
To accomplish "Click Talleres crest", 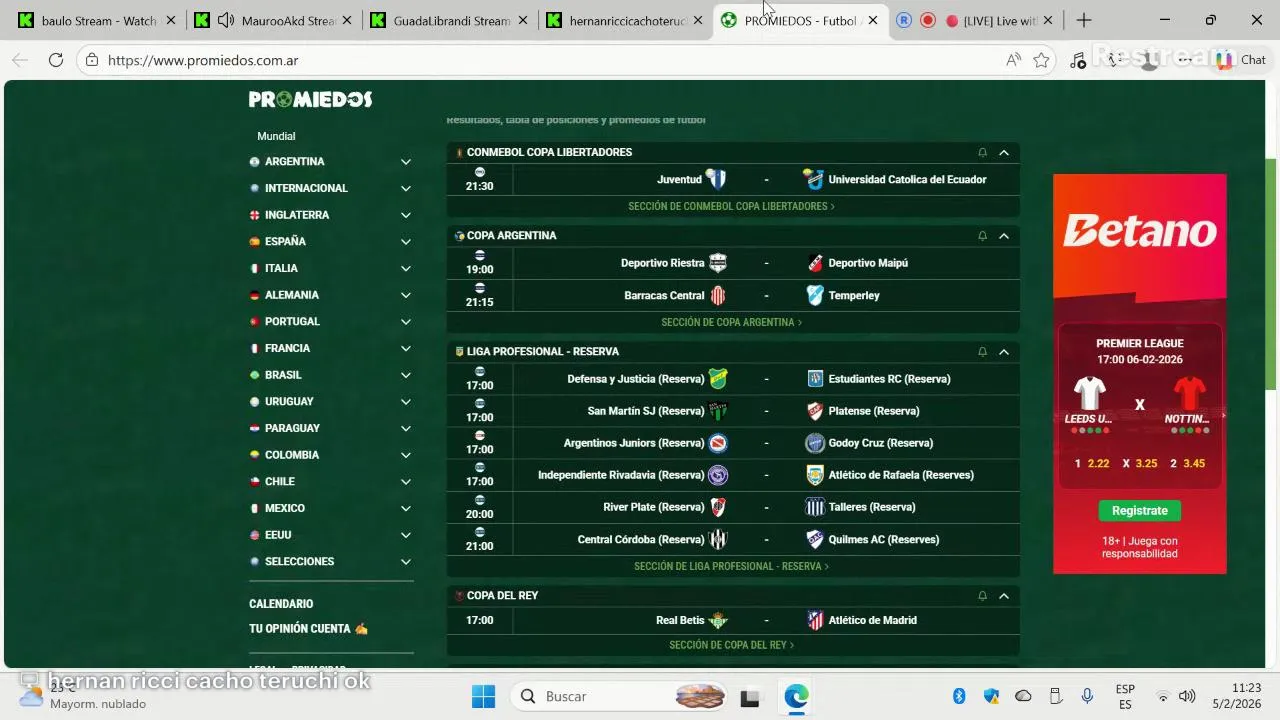I will [815, 507].
